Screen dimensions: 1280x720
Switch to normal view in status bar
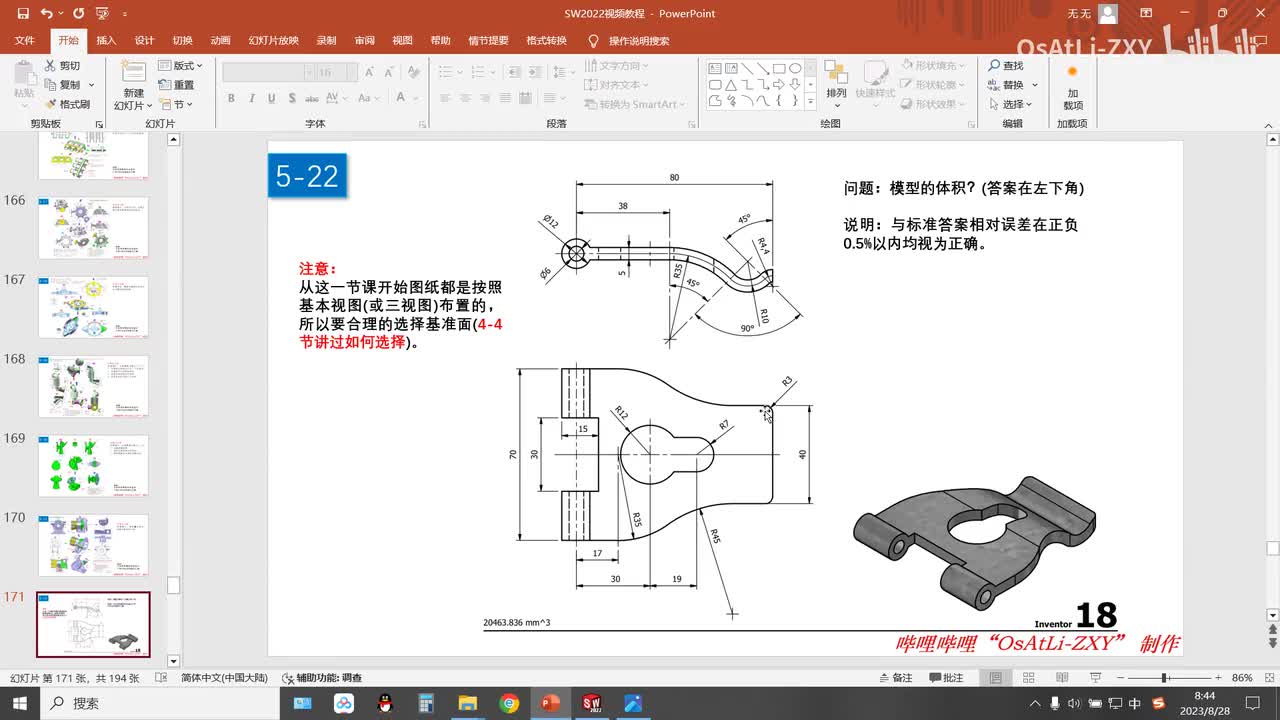pyautogui.click(x=996, y=677)
